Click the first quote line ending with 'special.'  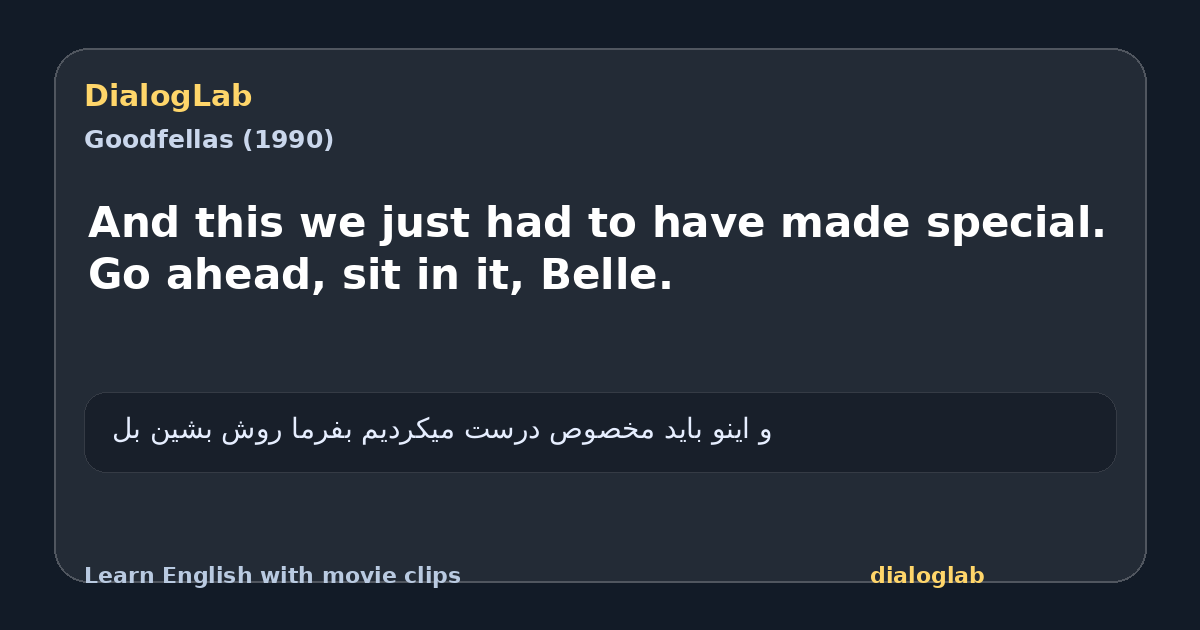tap(597, 222)
